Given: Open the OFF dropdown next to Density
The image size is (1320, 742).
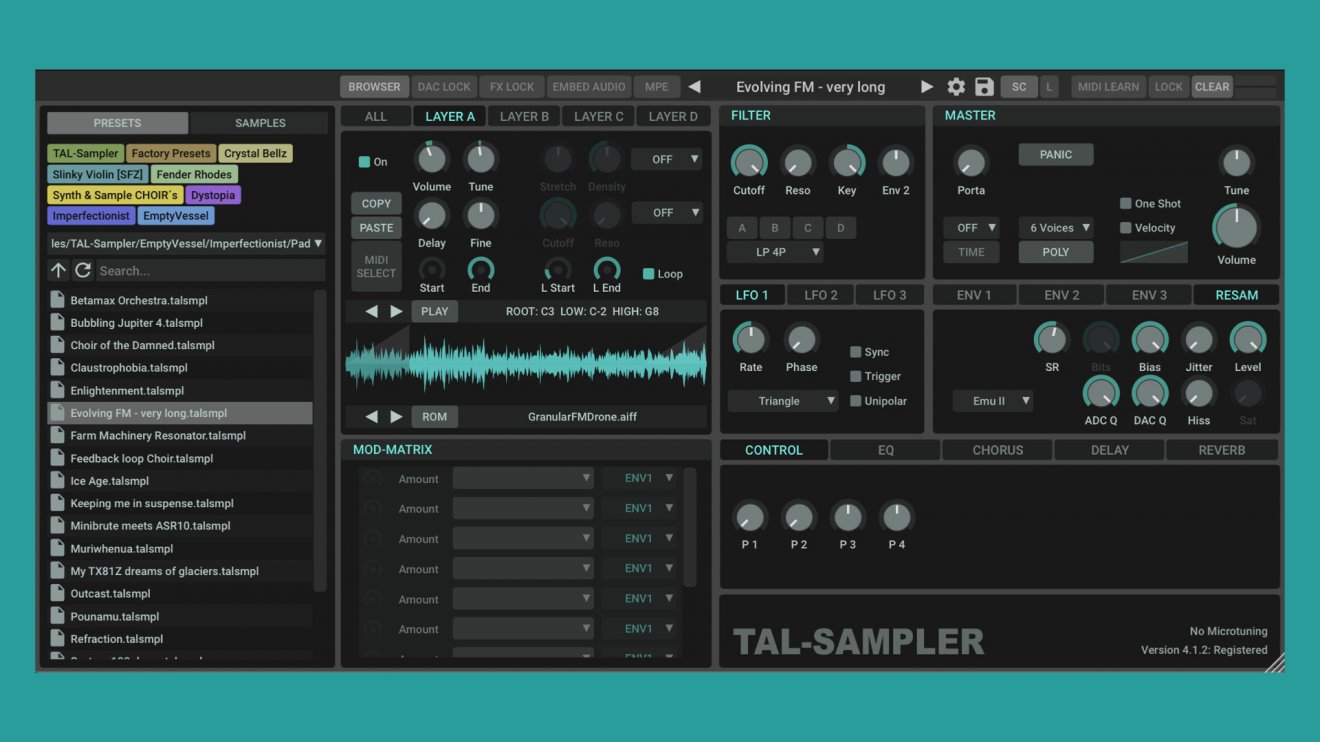Looking at the screenshot, I should (x=666, y=159).
